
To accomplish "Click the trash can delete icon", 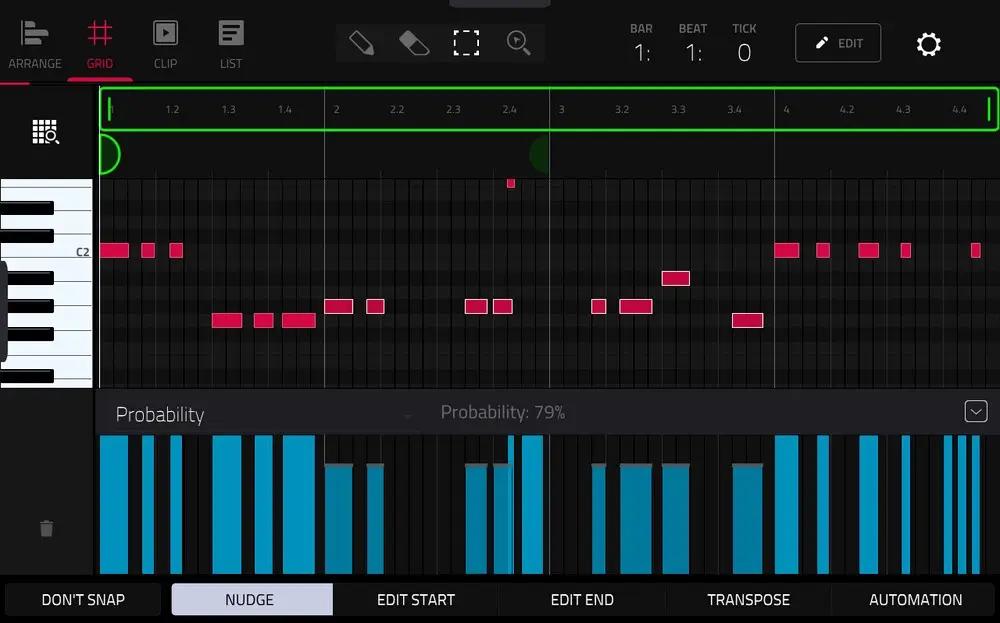I will (46, 528).
